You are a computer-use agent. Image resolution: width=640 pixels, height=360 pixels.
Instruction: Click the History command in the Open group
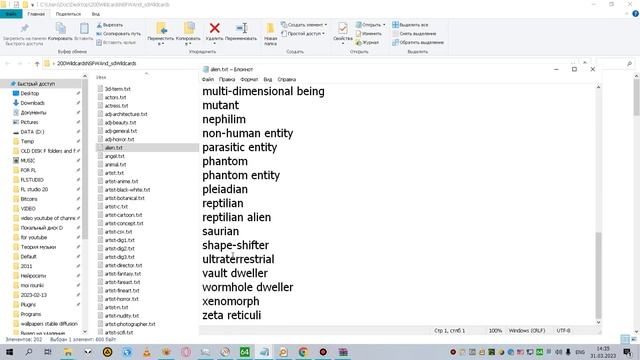pyautogui.click(x=367, y=42)
